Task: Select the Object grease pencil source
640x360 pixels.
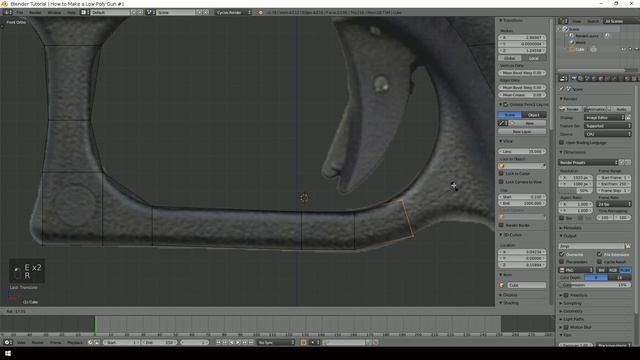Action: (534, 115)
